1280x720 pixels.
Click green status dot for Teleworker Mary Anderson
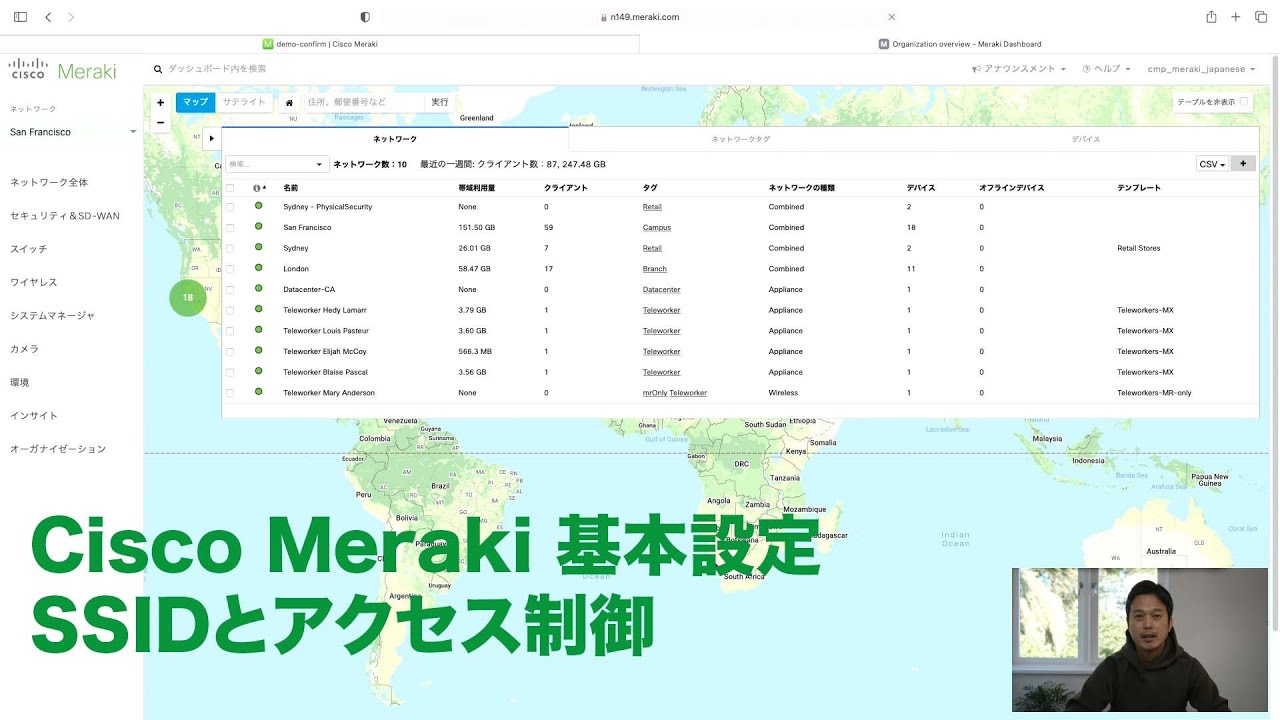coord(258,391)
